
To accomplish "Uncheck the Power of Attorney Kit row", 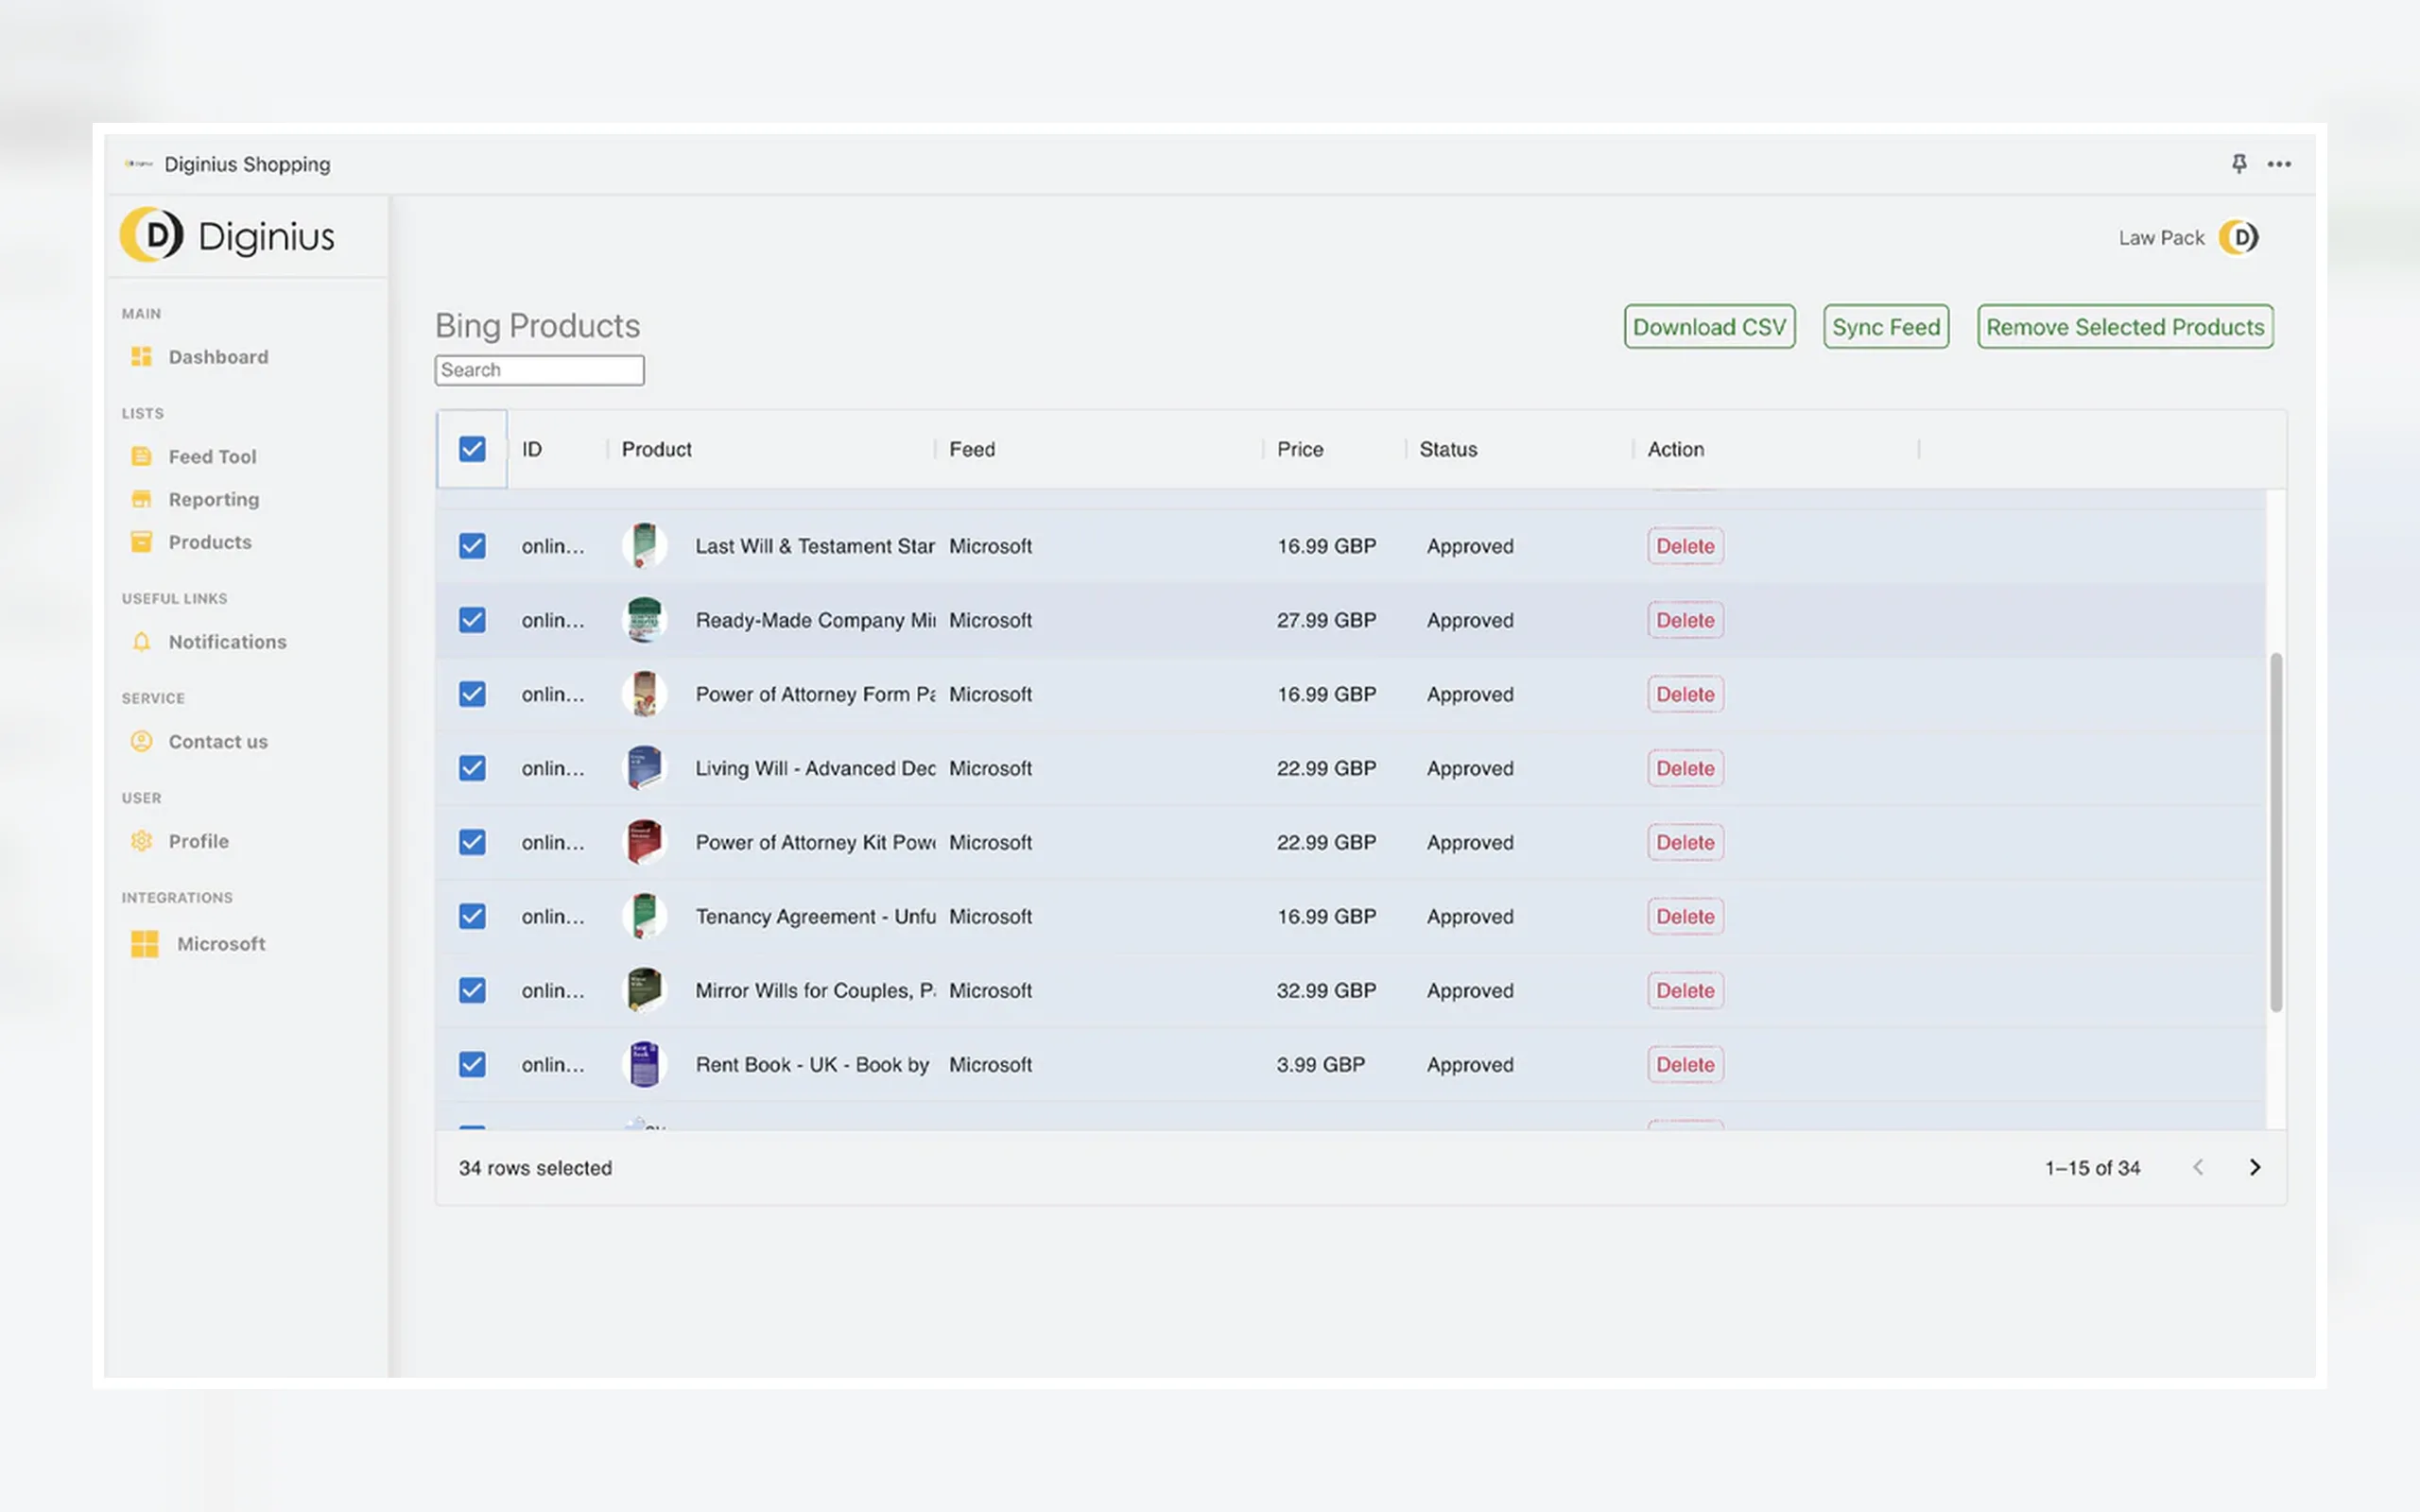I will (472, 842).
